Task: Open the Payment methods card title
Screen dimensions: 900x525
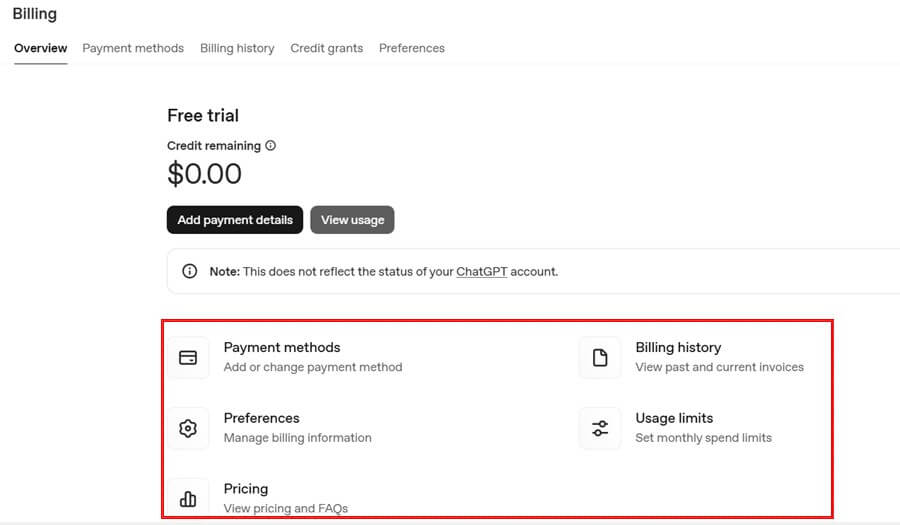Action: (x=282, y=348)
